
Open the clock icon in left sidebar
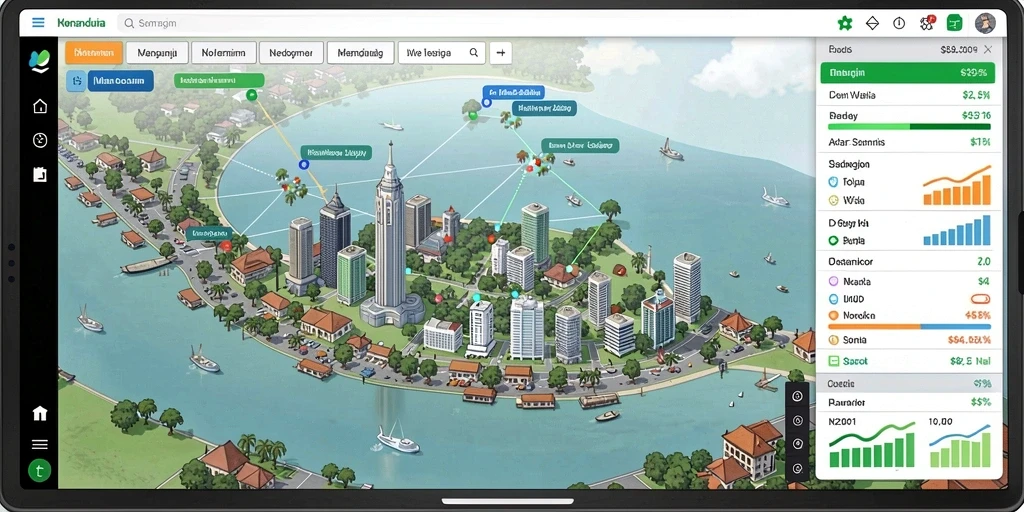(40, 140)
